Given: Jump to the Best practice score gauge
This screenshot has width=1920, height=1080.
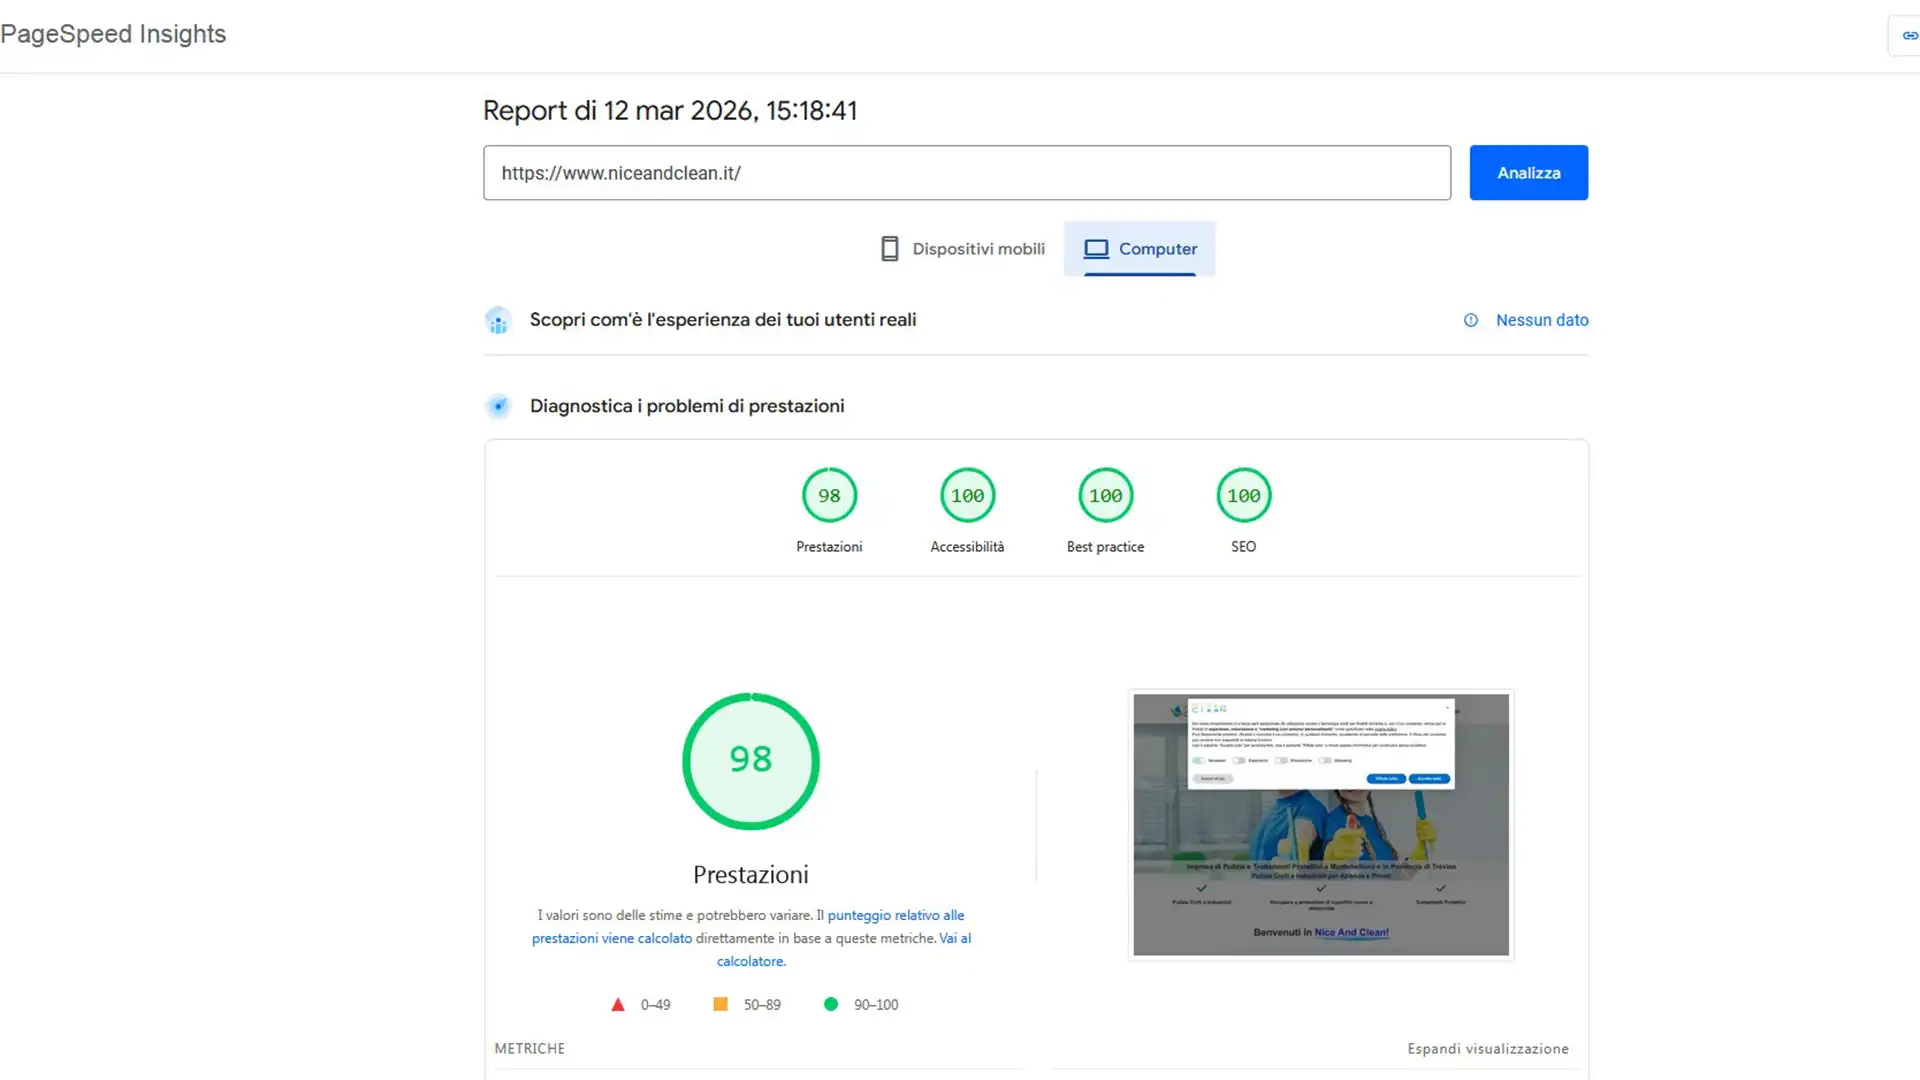Looking at the screenshot, I should coord(1105,496).
